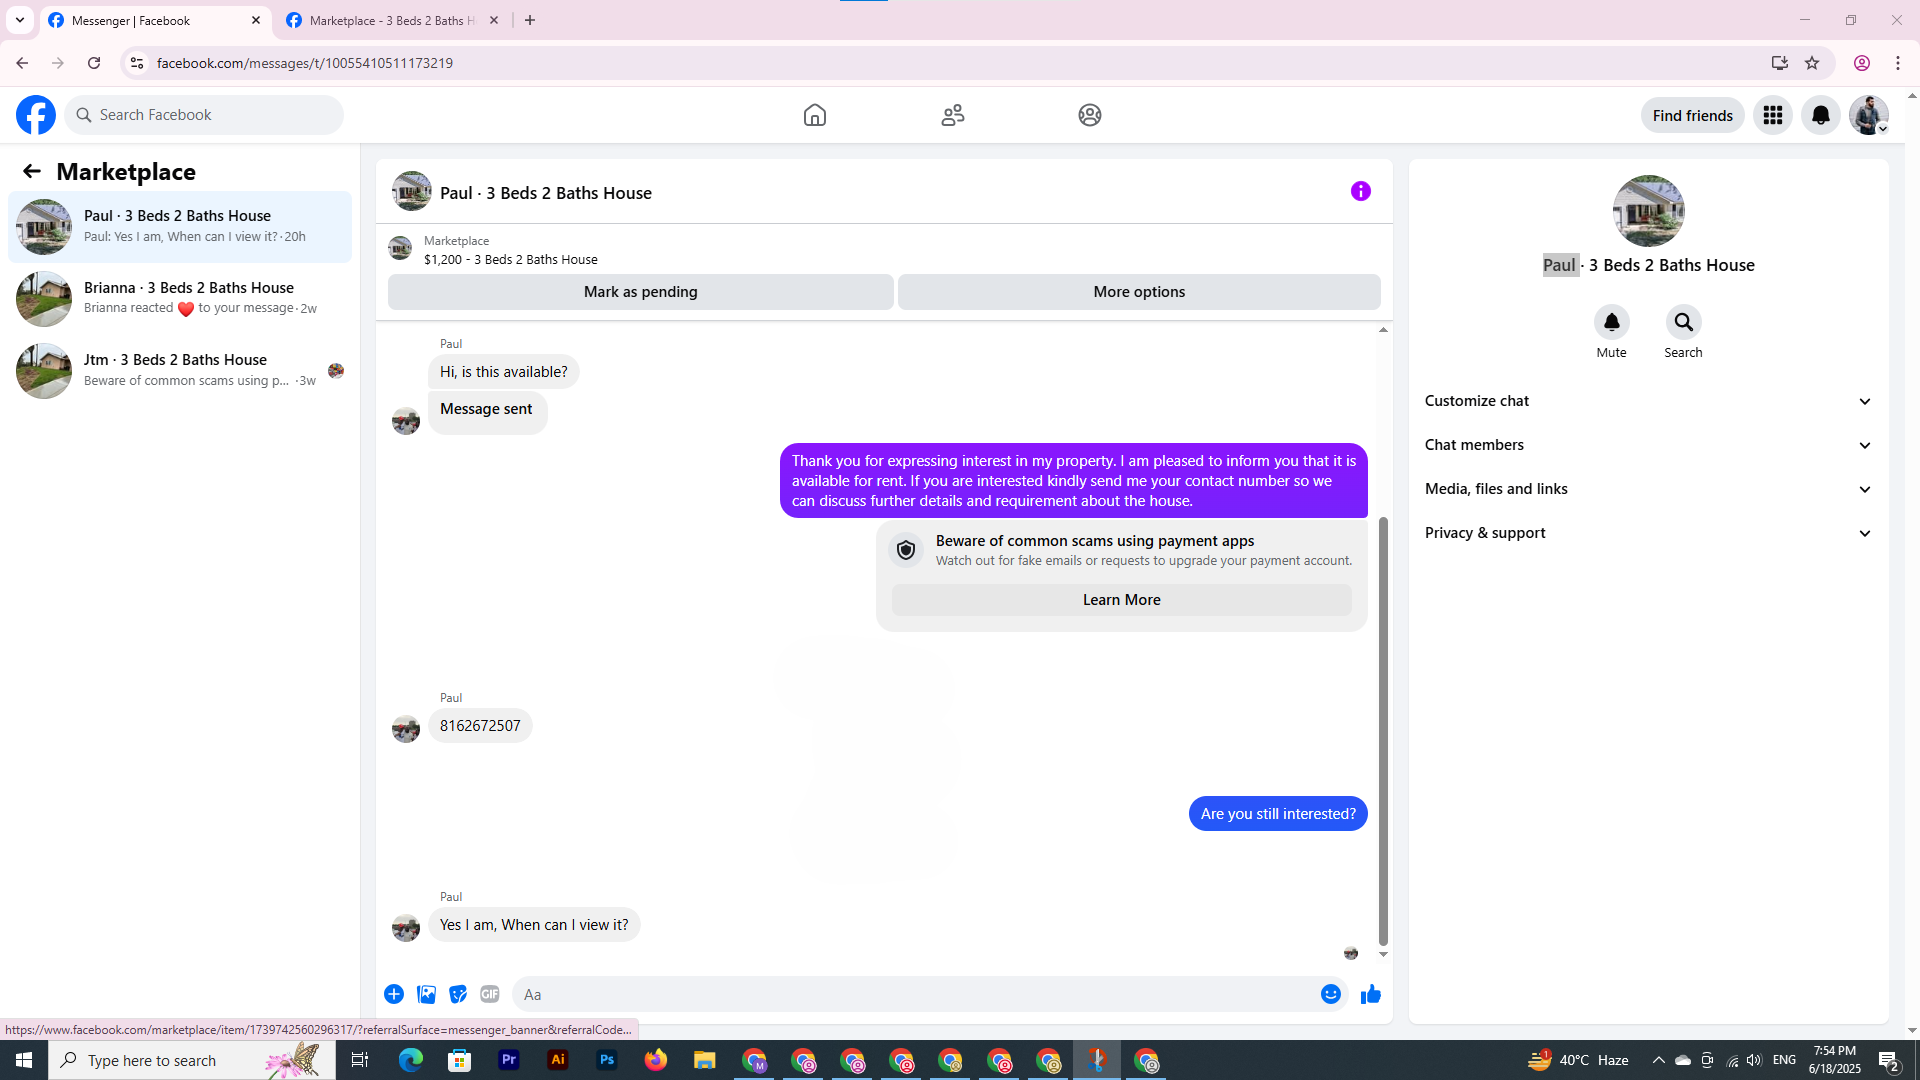Open the $1,200 3 Beds 2 Baths listing link
The image size is (1920, 1080).
click(511, 259)
